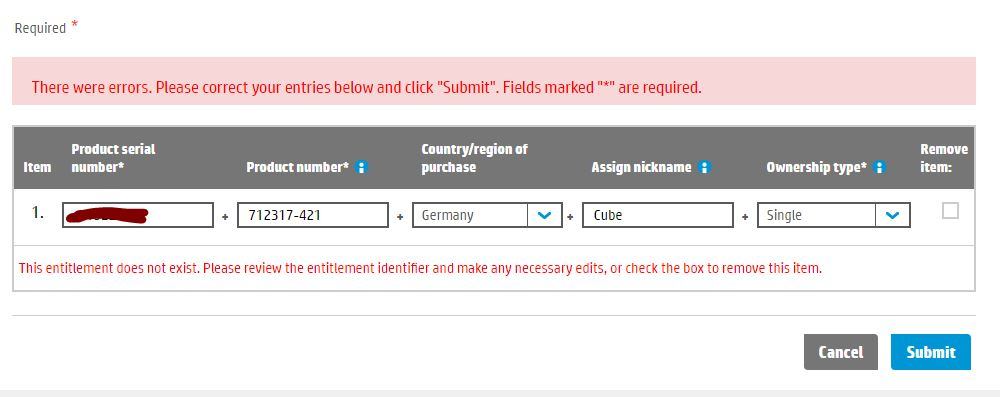The image size is (1000, 397).
Task: Open the Assign nickname info icon
Action: pyautogui.click(x=704, y=167)
